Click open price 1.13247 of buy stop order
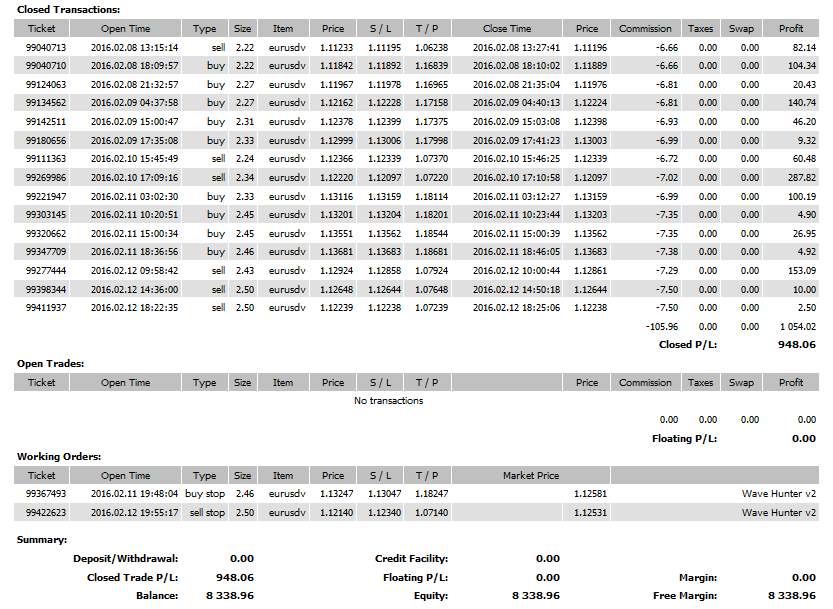Viewport: 833px width, 609px height. [x=336, y=494]
